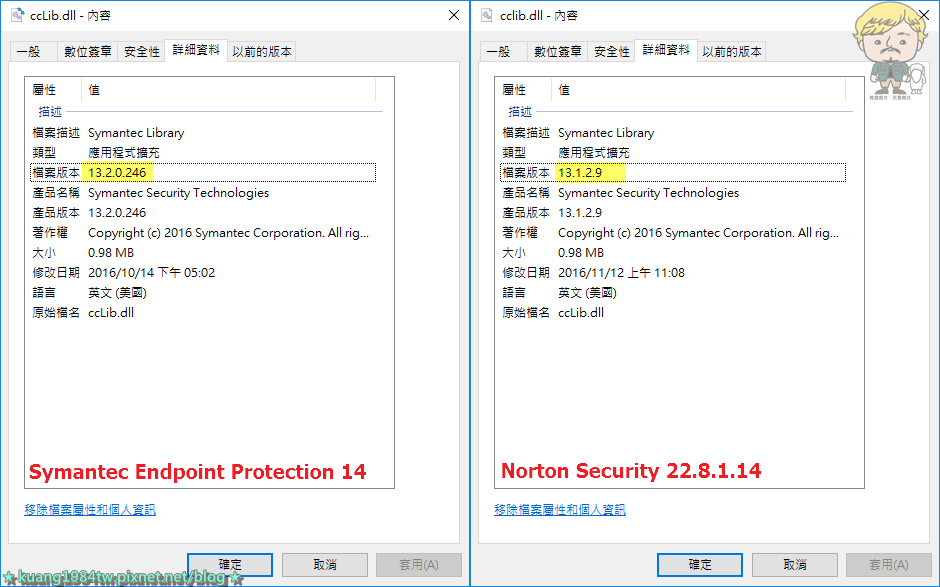Select file version 13.2.0.246 row
The width and height of the screenshot is (940, 587).
(203, 173)
